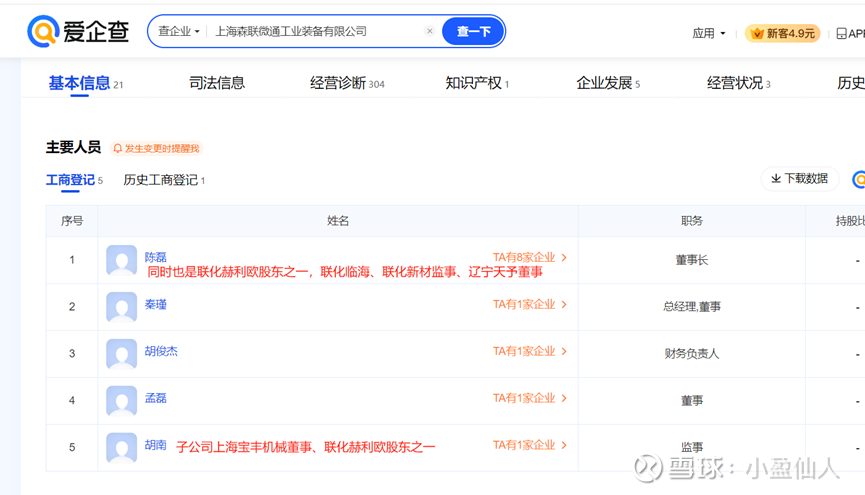Click the 职务 column header

click(x=692, y=221)
